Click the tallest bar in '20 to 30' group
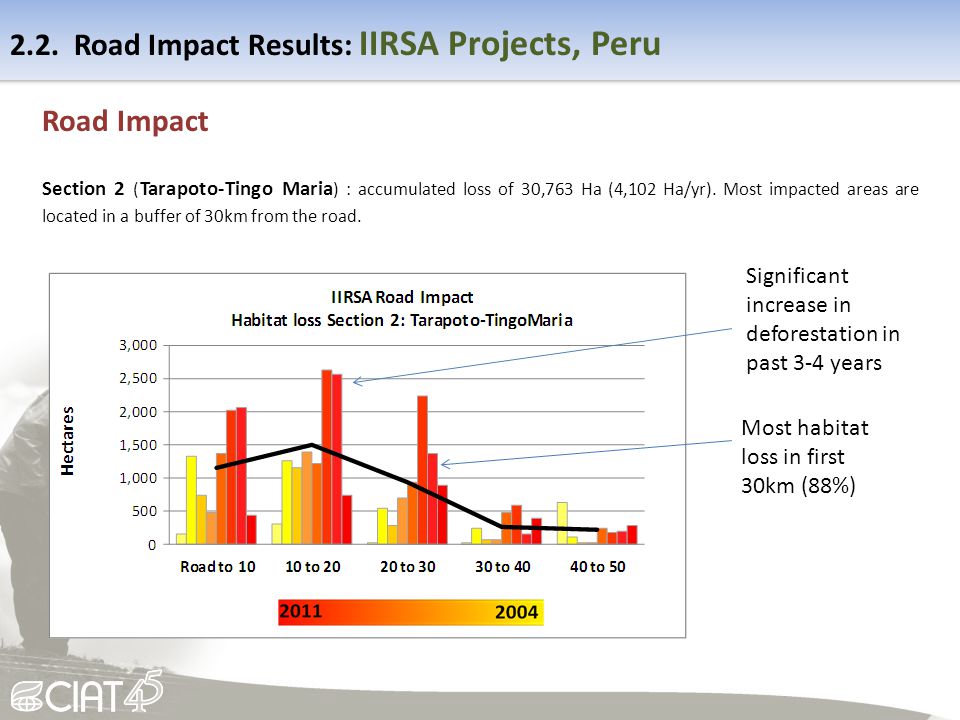This screenshot has width=960, height=720. pos(422,470)
